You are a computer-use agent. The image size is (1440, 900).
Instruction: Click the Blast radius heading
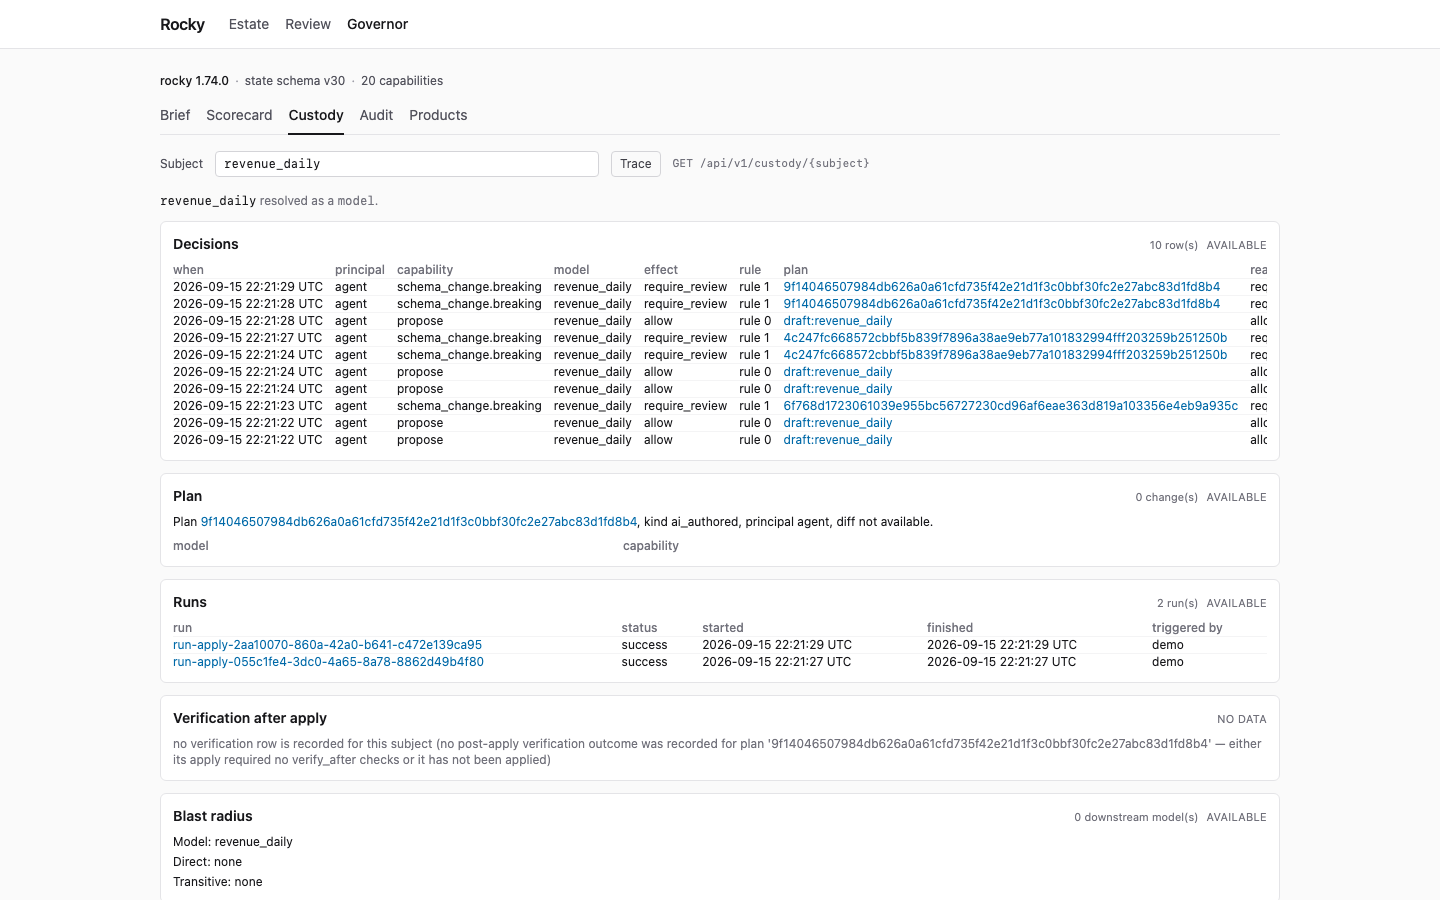coord(213,816)
